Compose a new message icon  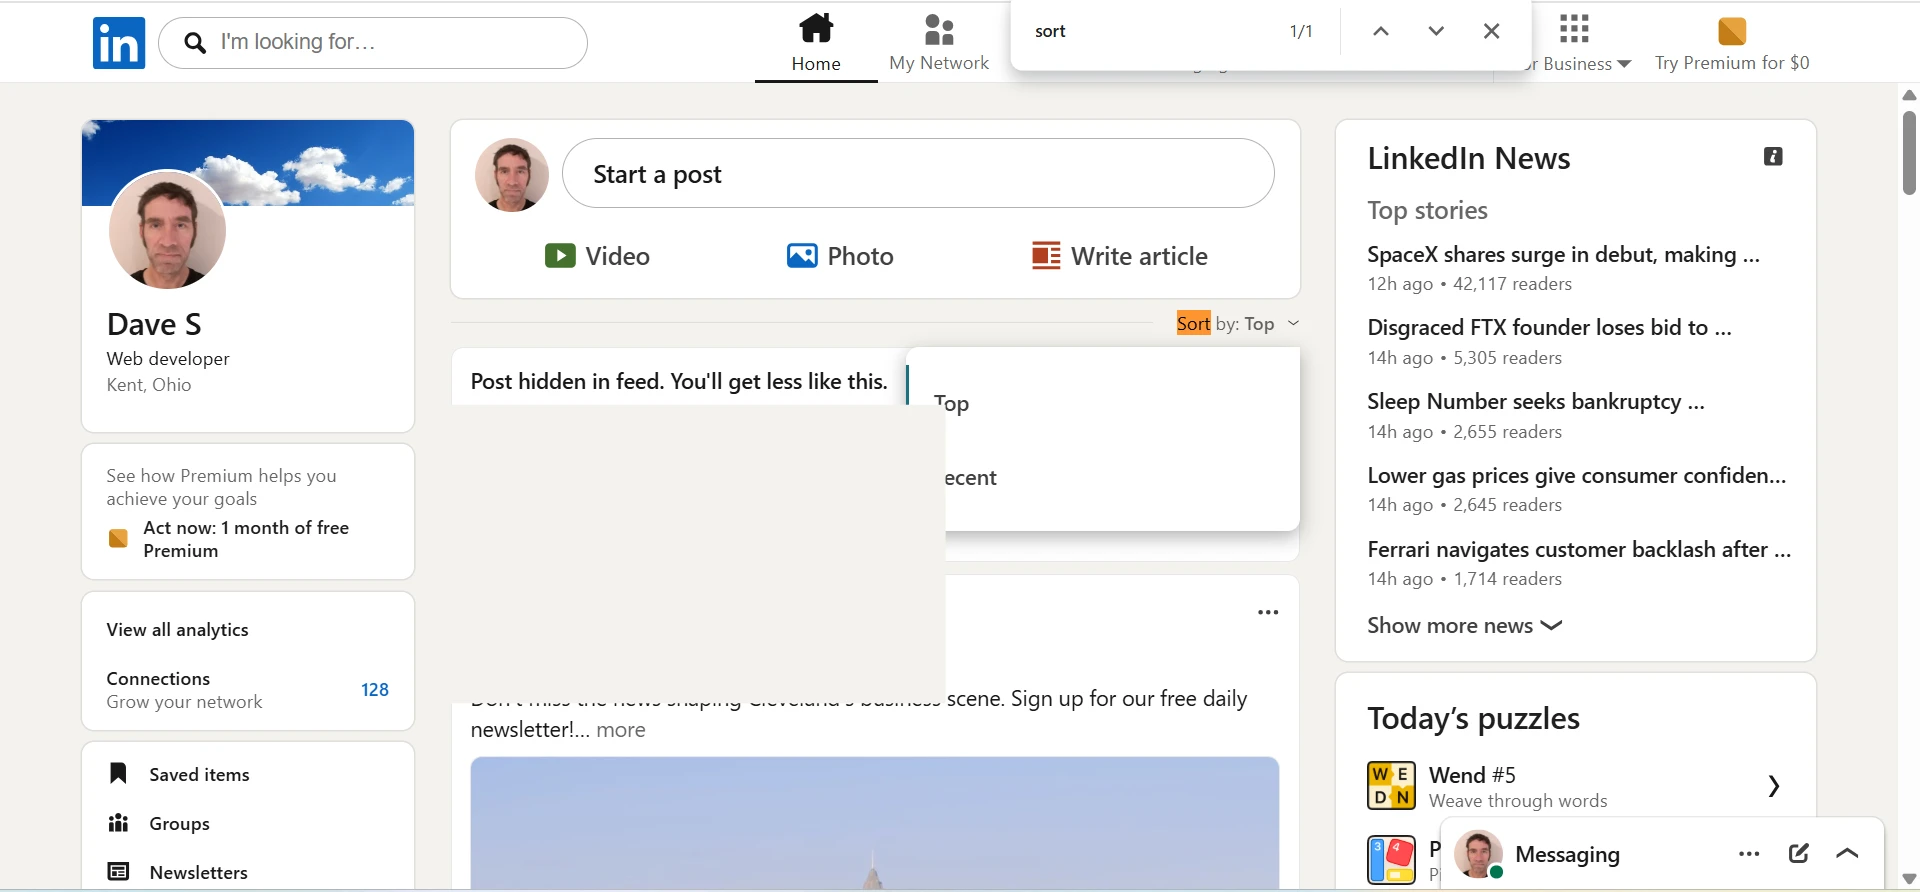tap(1798, 853)
